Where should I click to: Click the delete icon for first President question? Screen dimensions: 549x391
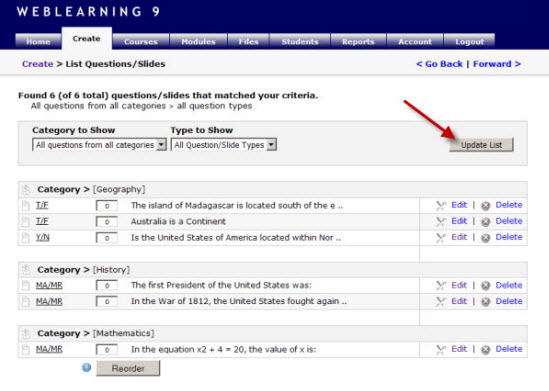pyautogui.click(x=485, y=286)
